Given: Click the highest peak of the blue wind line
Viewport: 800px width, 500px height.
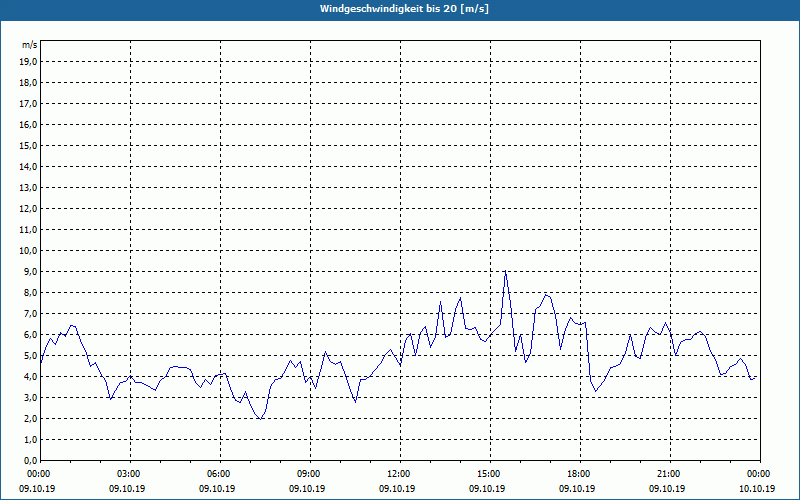Looking at the screenshot, I should point(505,271).
